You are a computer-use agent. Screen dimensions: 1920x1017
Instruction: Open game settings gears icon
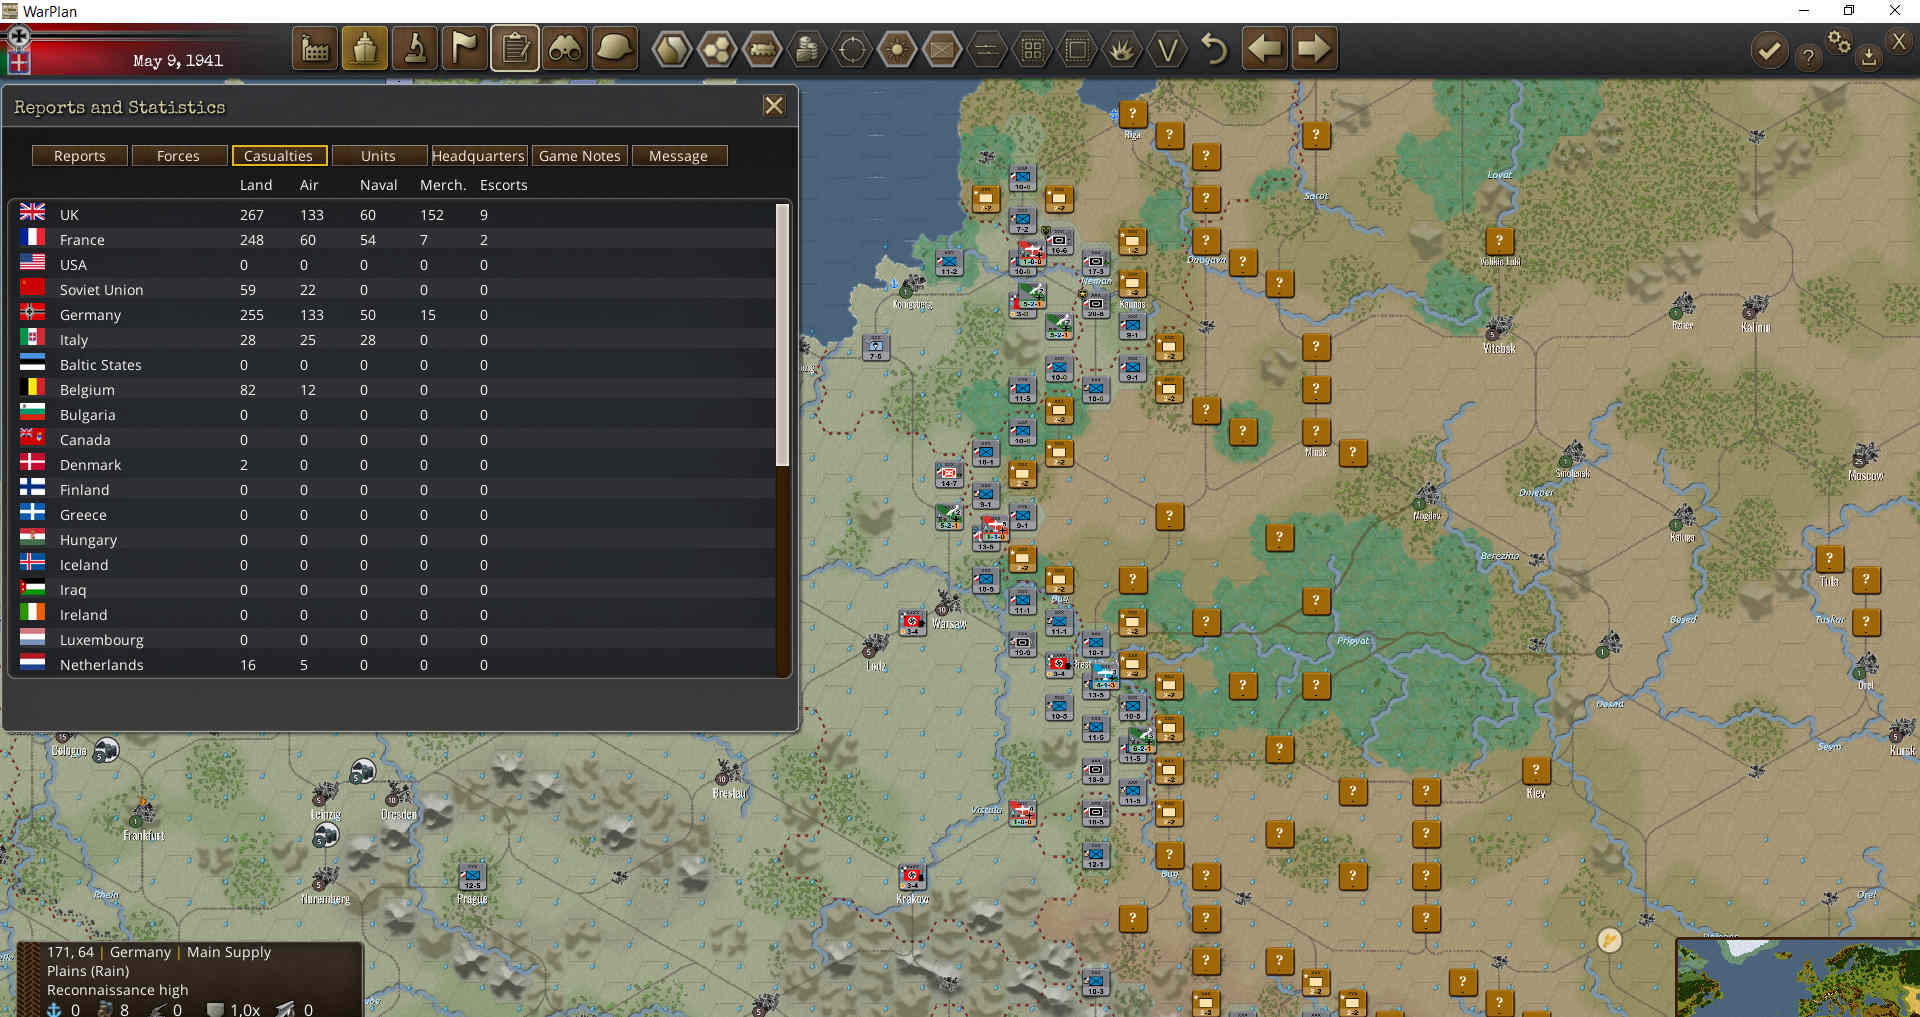pyautogui.click(x=1839, y=41)
